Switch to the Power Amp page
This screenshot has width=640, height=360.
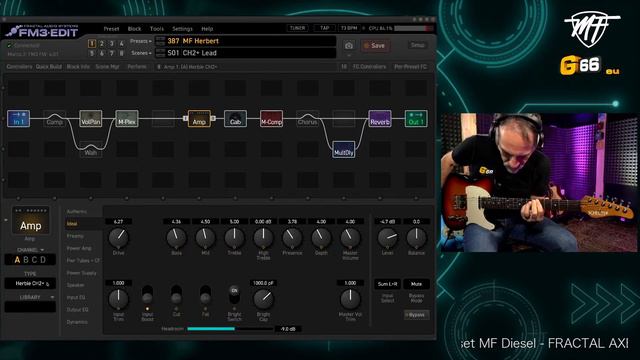tap(79, 248)
